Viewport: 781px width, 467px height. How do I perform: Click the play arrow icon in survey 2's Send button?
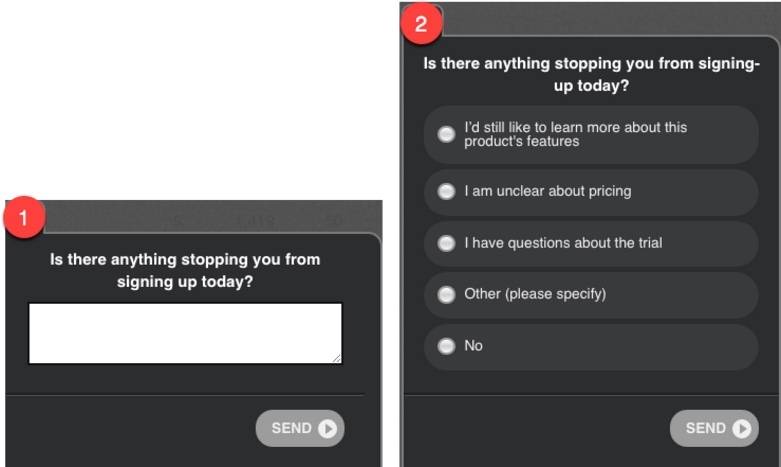pyautogui.click(x=742, y=428)
